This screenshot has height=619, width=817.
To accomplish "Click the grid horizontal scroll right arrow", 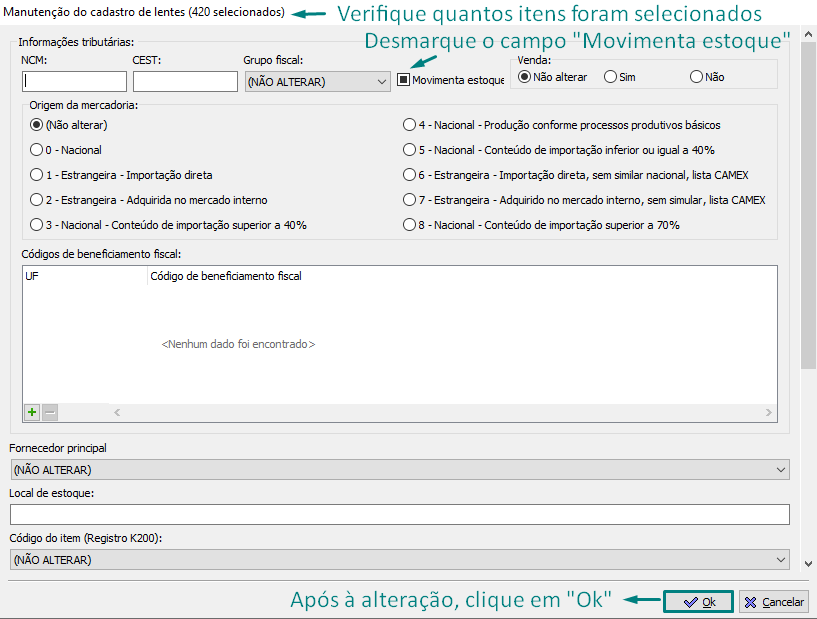I will (769, 412).
